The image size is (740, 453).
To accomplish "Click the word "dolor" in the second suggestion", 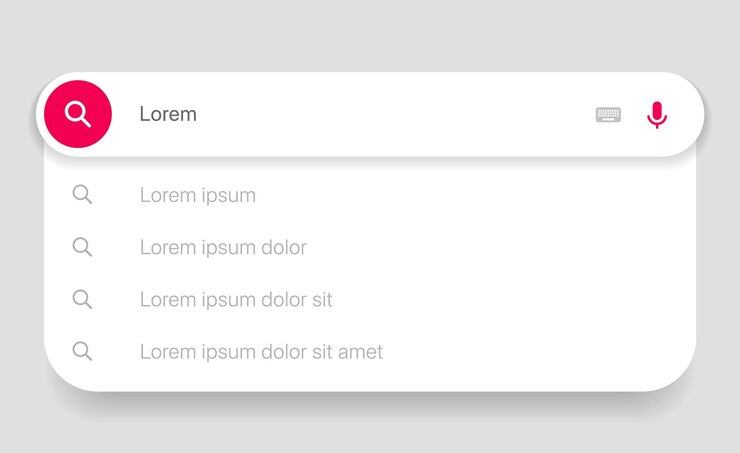I will click(x=284, y=247).
